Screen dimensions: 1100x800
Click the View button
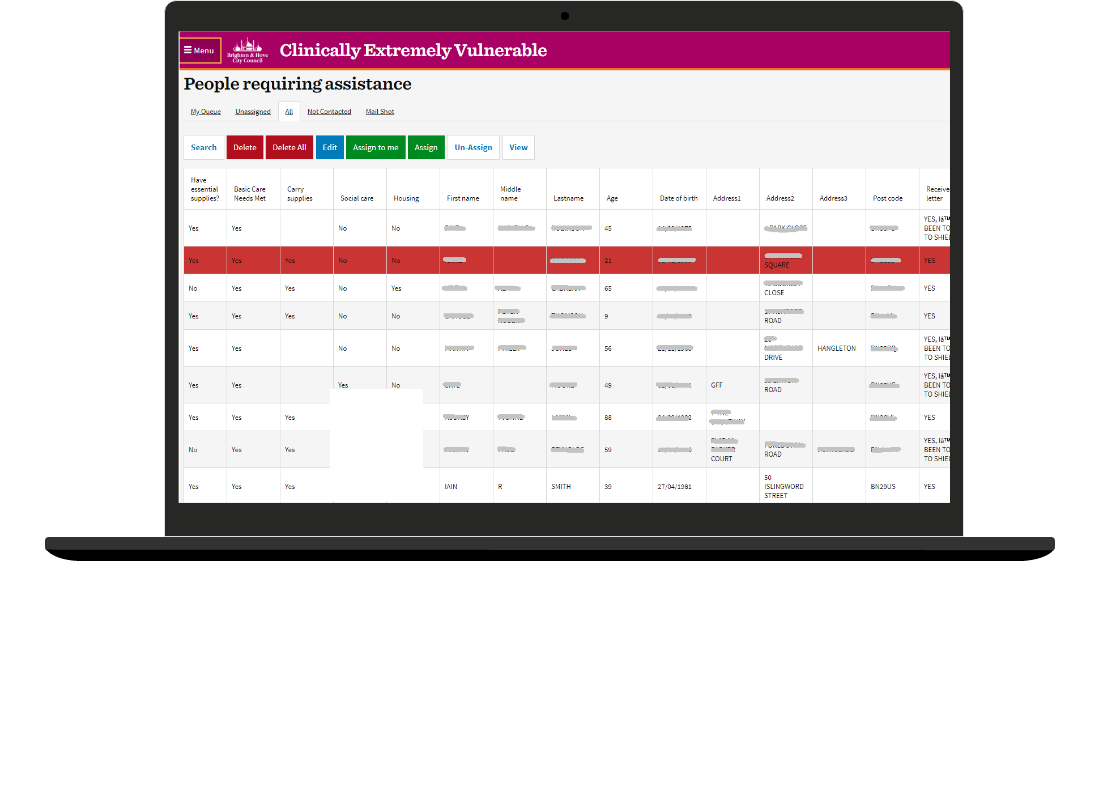click(518, 147)
